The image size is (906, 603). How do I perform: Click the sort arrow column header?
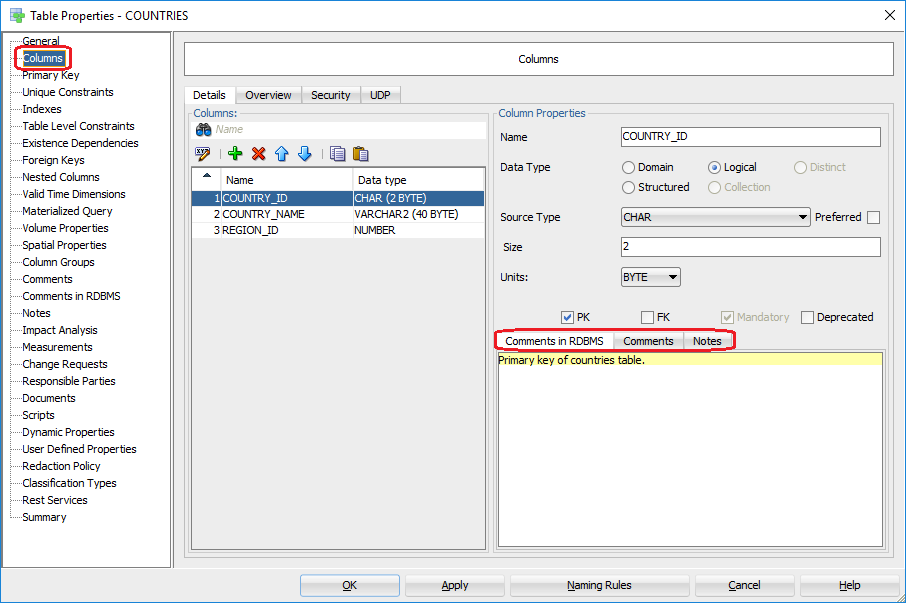coord(207,177)
